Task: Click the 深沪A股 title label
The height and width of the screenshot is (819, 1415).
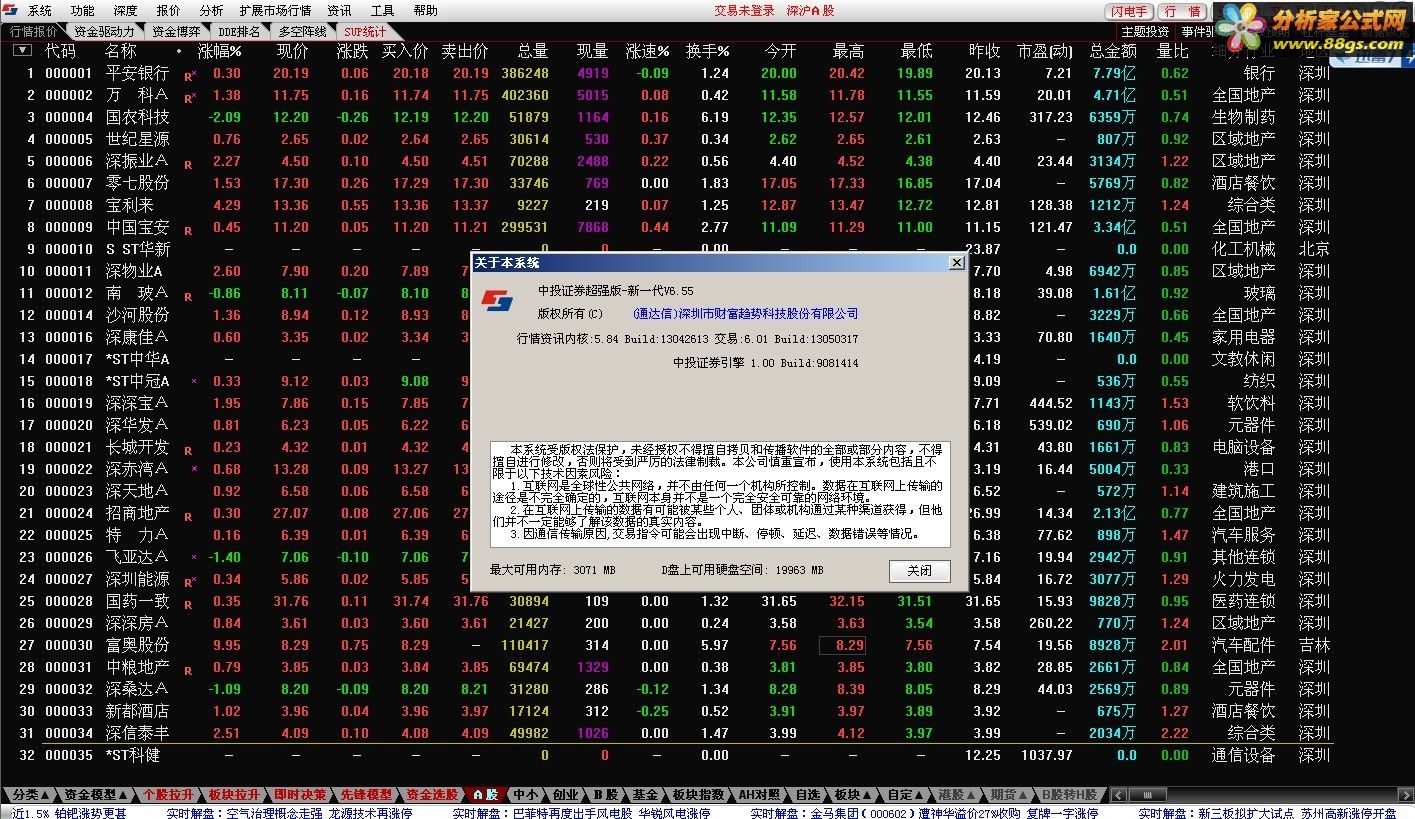Action: (x=810, y=11)
